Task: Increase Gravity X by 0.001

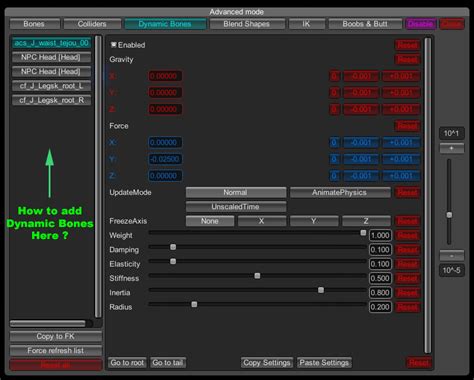Action: [401, 76]
